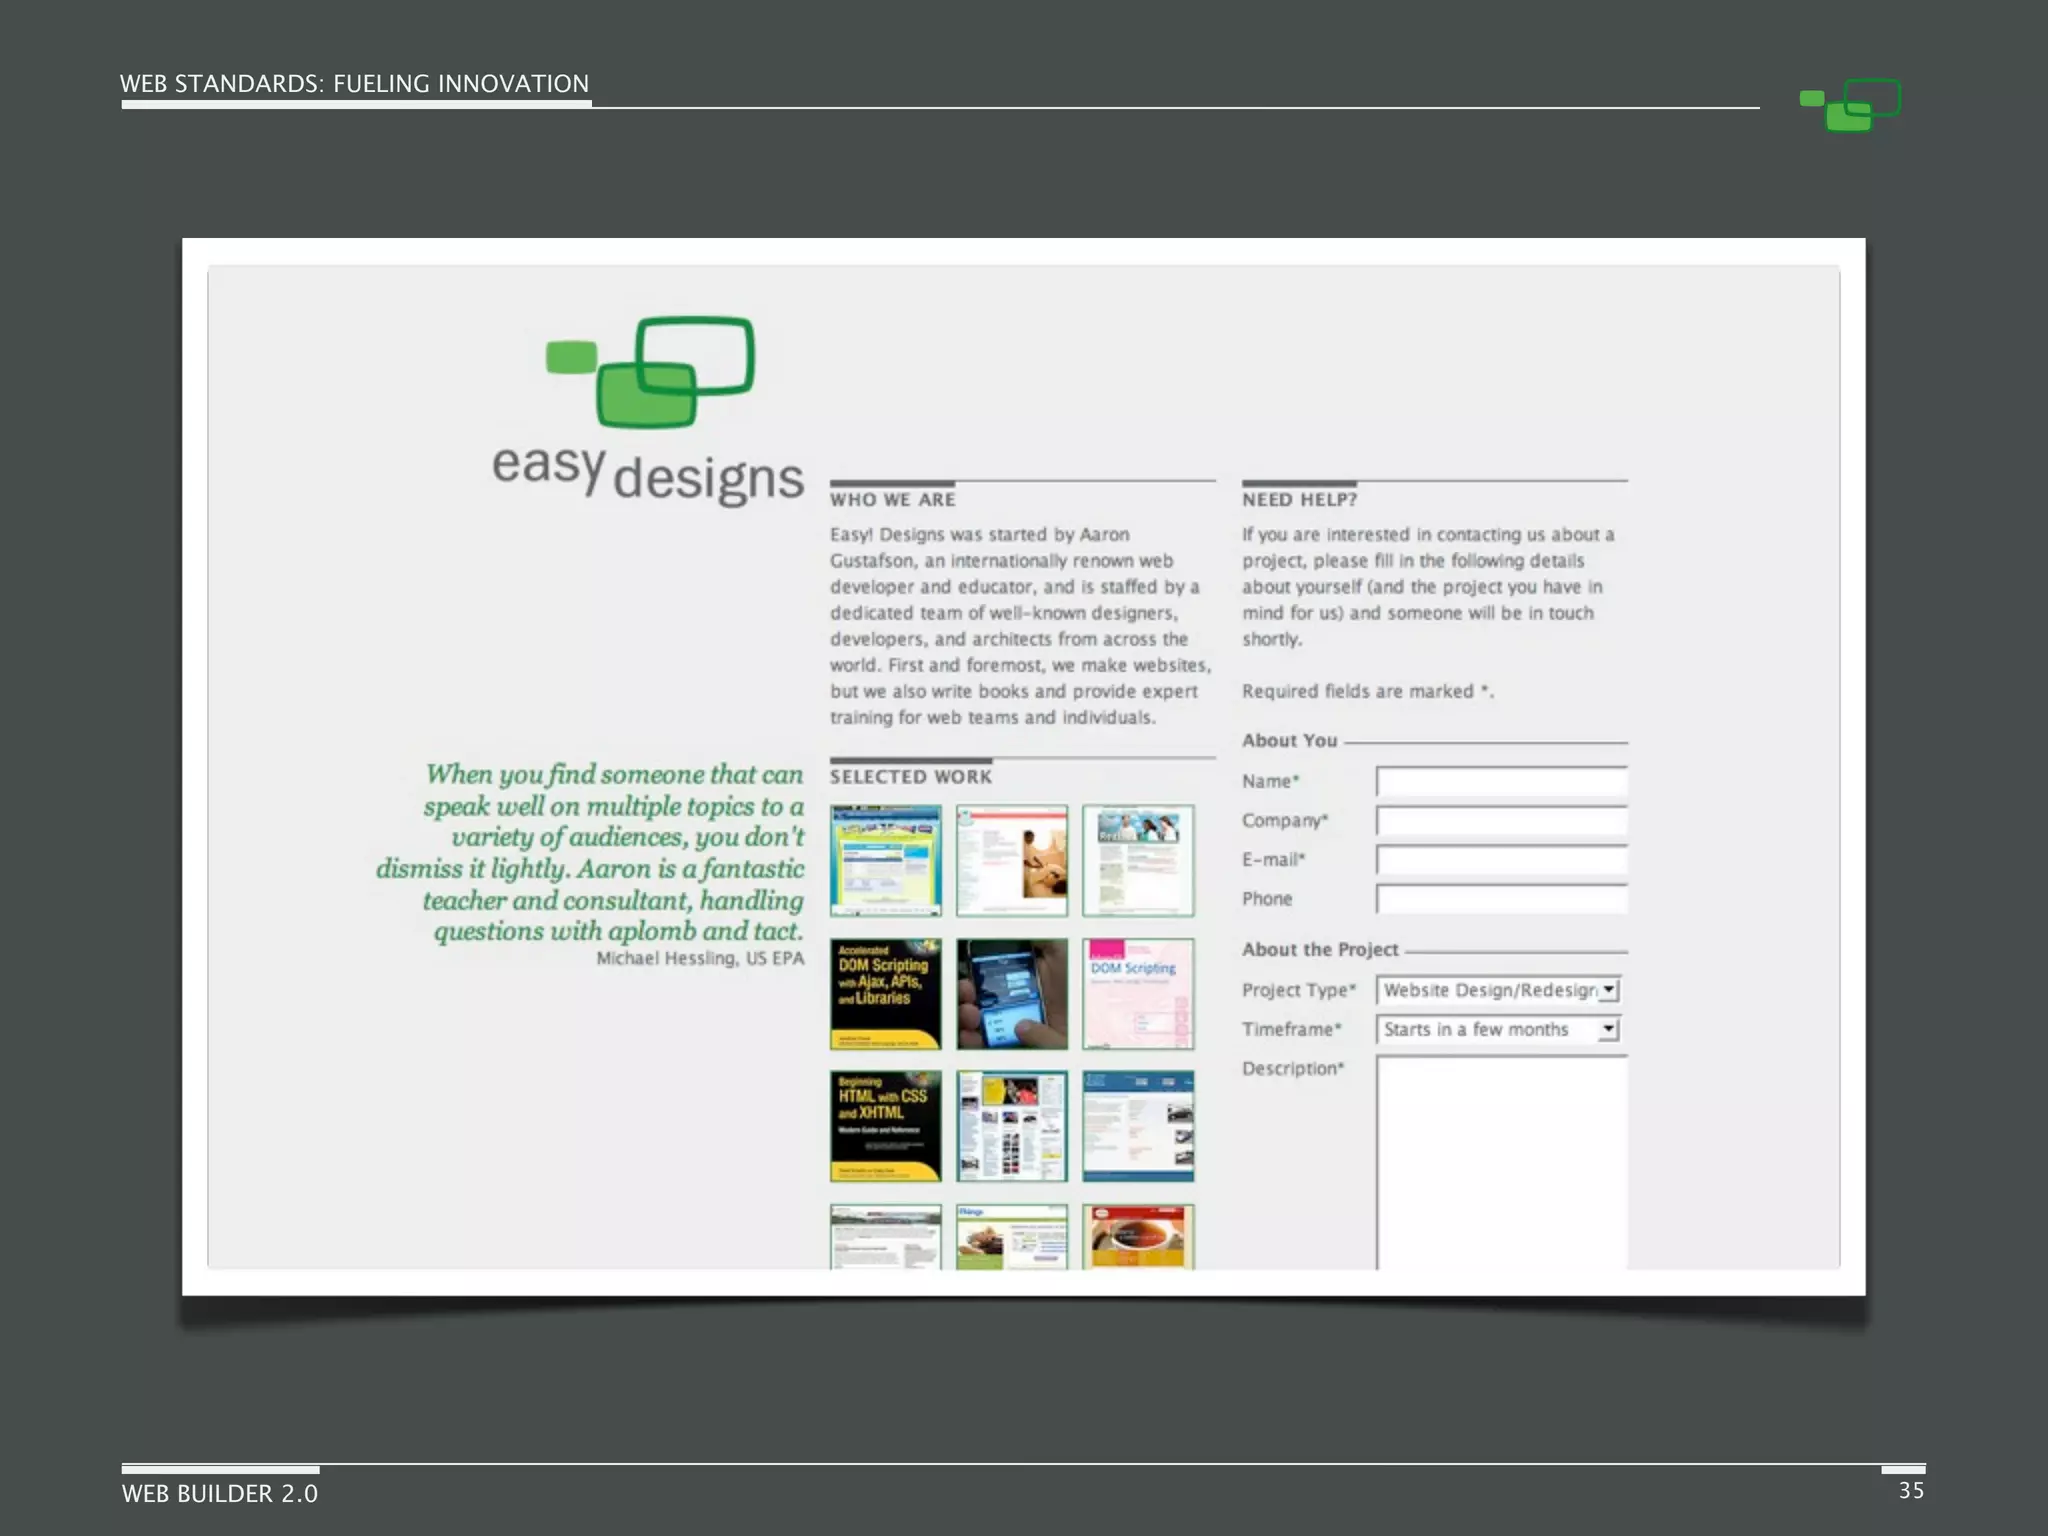The width and height of the screenshot is (2048, 1536).
Task: Focus the Name input field
Action: point(1501,781)
